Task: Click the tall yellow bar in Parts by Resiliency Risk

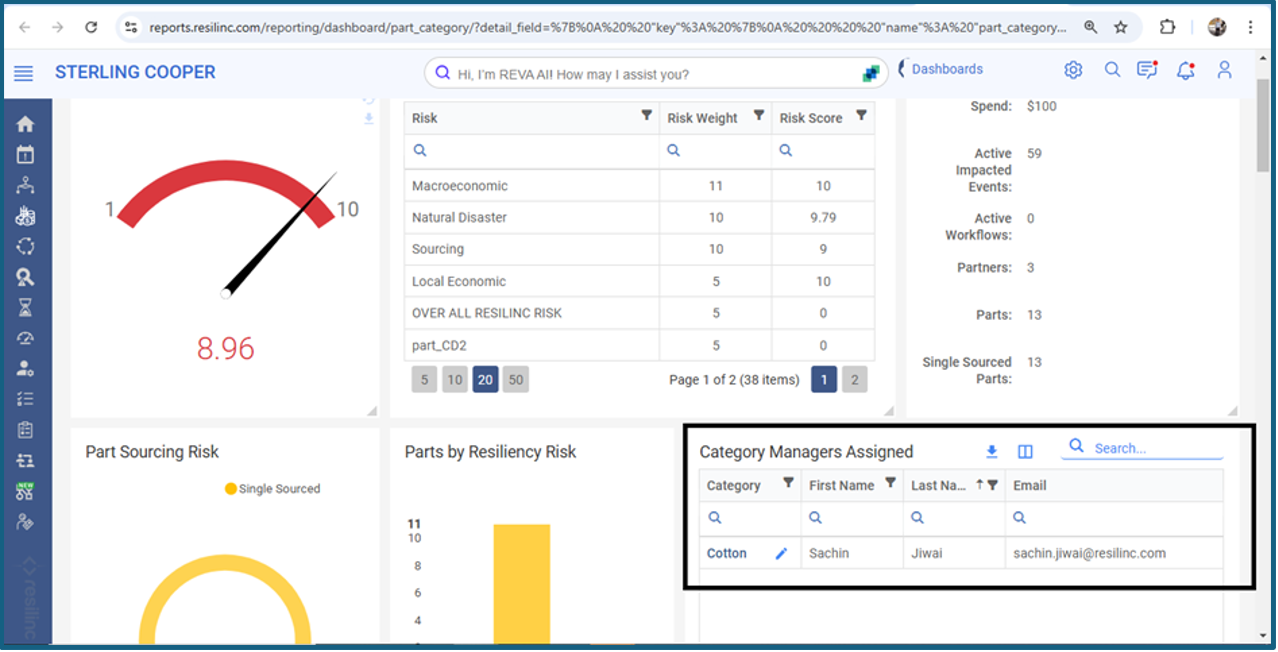Action: pos(521,584)
